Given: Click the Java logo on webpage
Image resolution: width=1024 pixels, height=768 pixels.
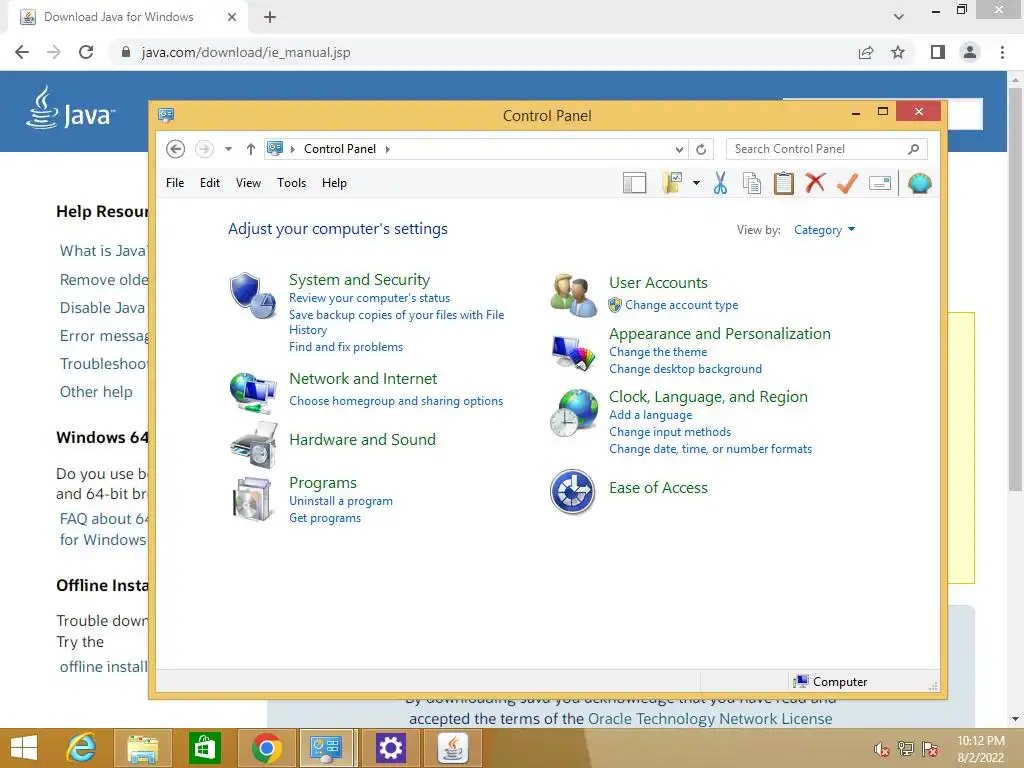Looking at the screenshot, I should [71, 108].
